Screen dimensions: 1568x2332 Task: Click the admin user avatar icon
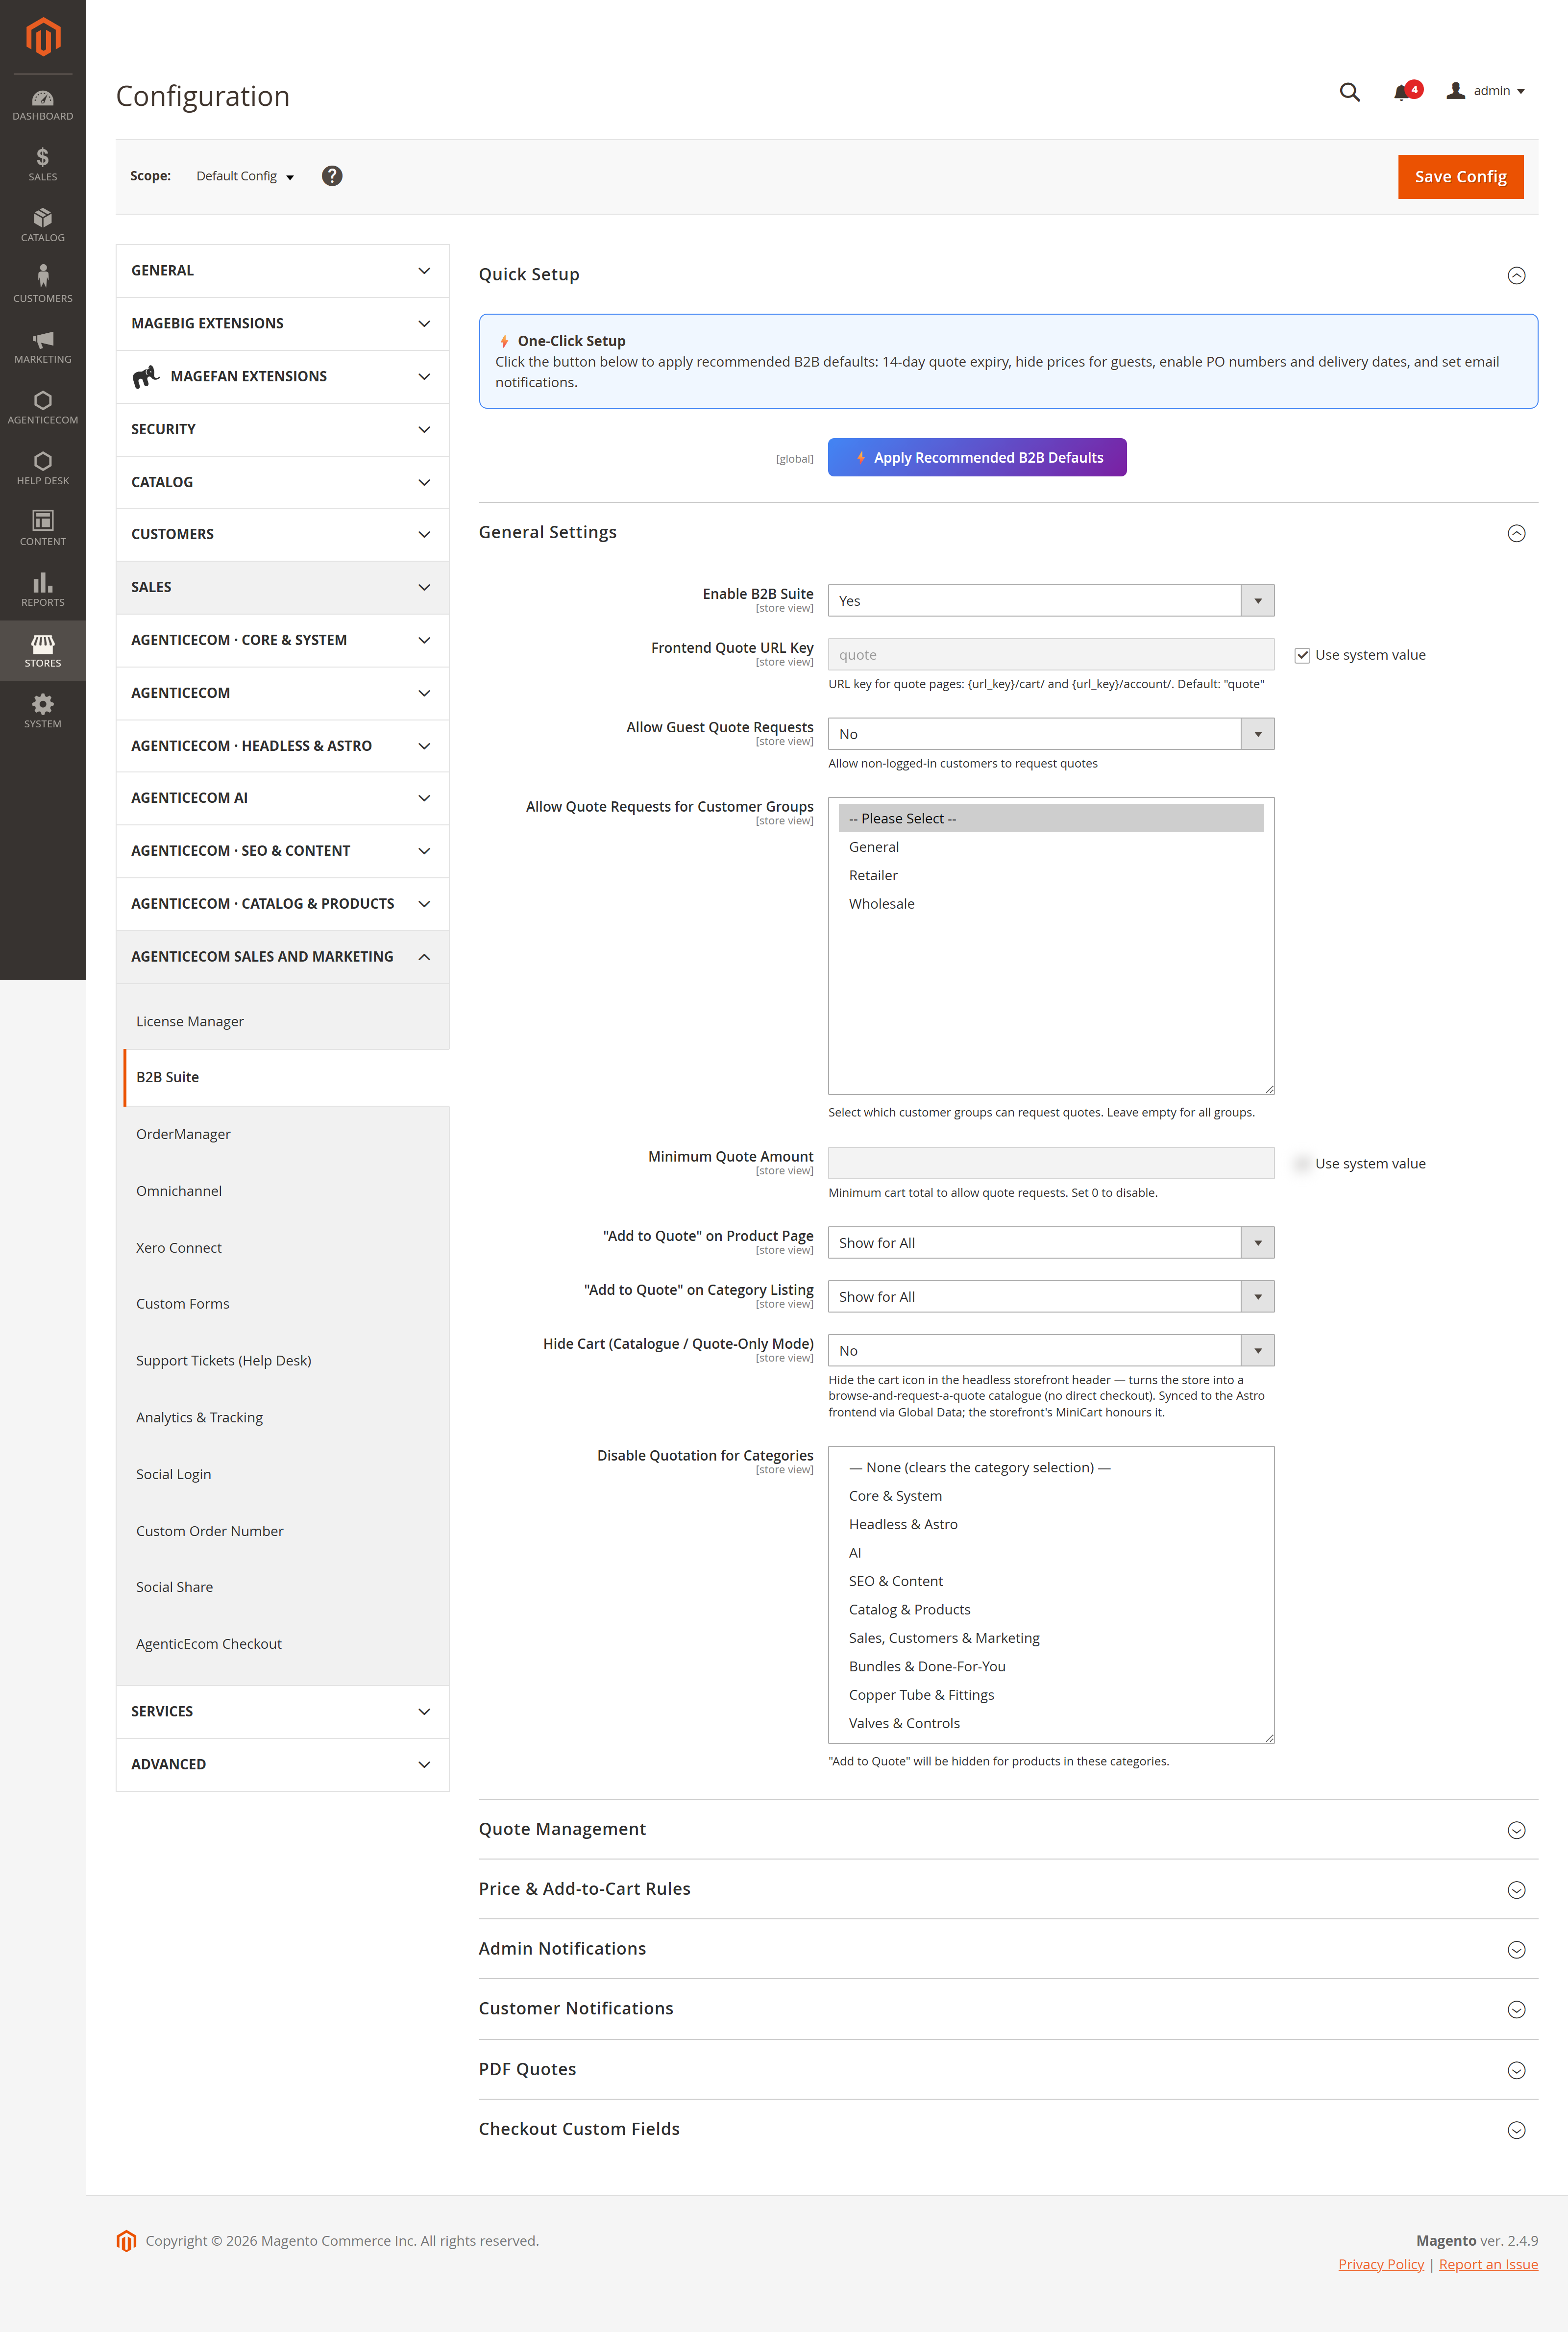tap(1456, 91)
